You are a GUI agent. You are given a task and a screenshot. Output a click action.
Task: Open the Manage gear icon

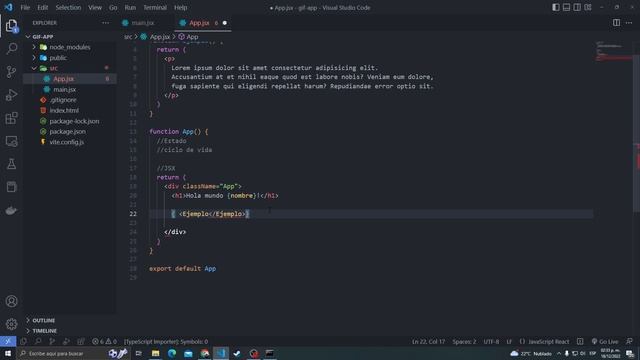coord(11,324)
